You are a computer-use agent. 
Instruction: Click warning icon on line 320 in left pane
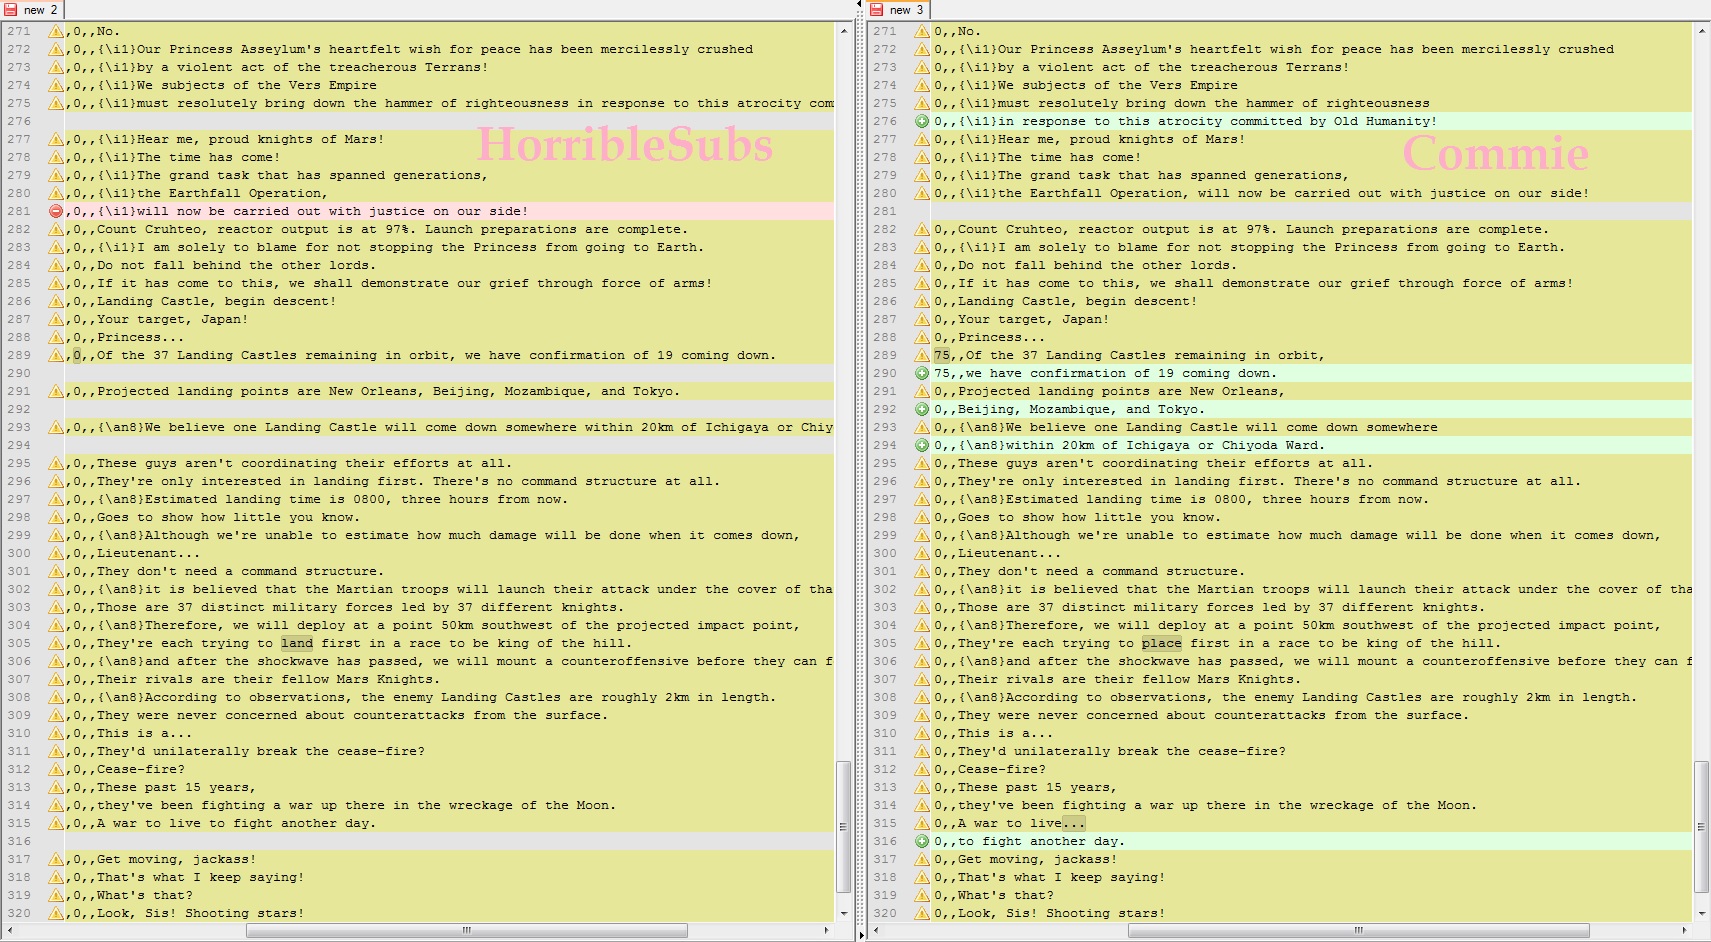56,913
